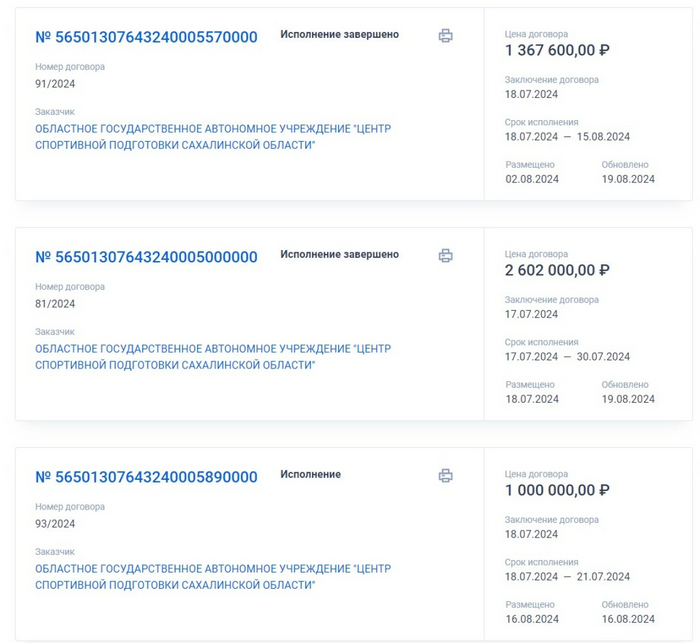Open contract № 56501307643240005000000
The height and width of the screenshot is (643, 700).
tap(146, 257)
